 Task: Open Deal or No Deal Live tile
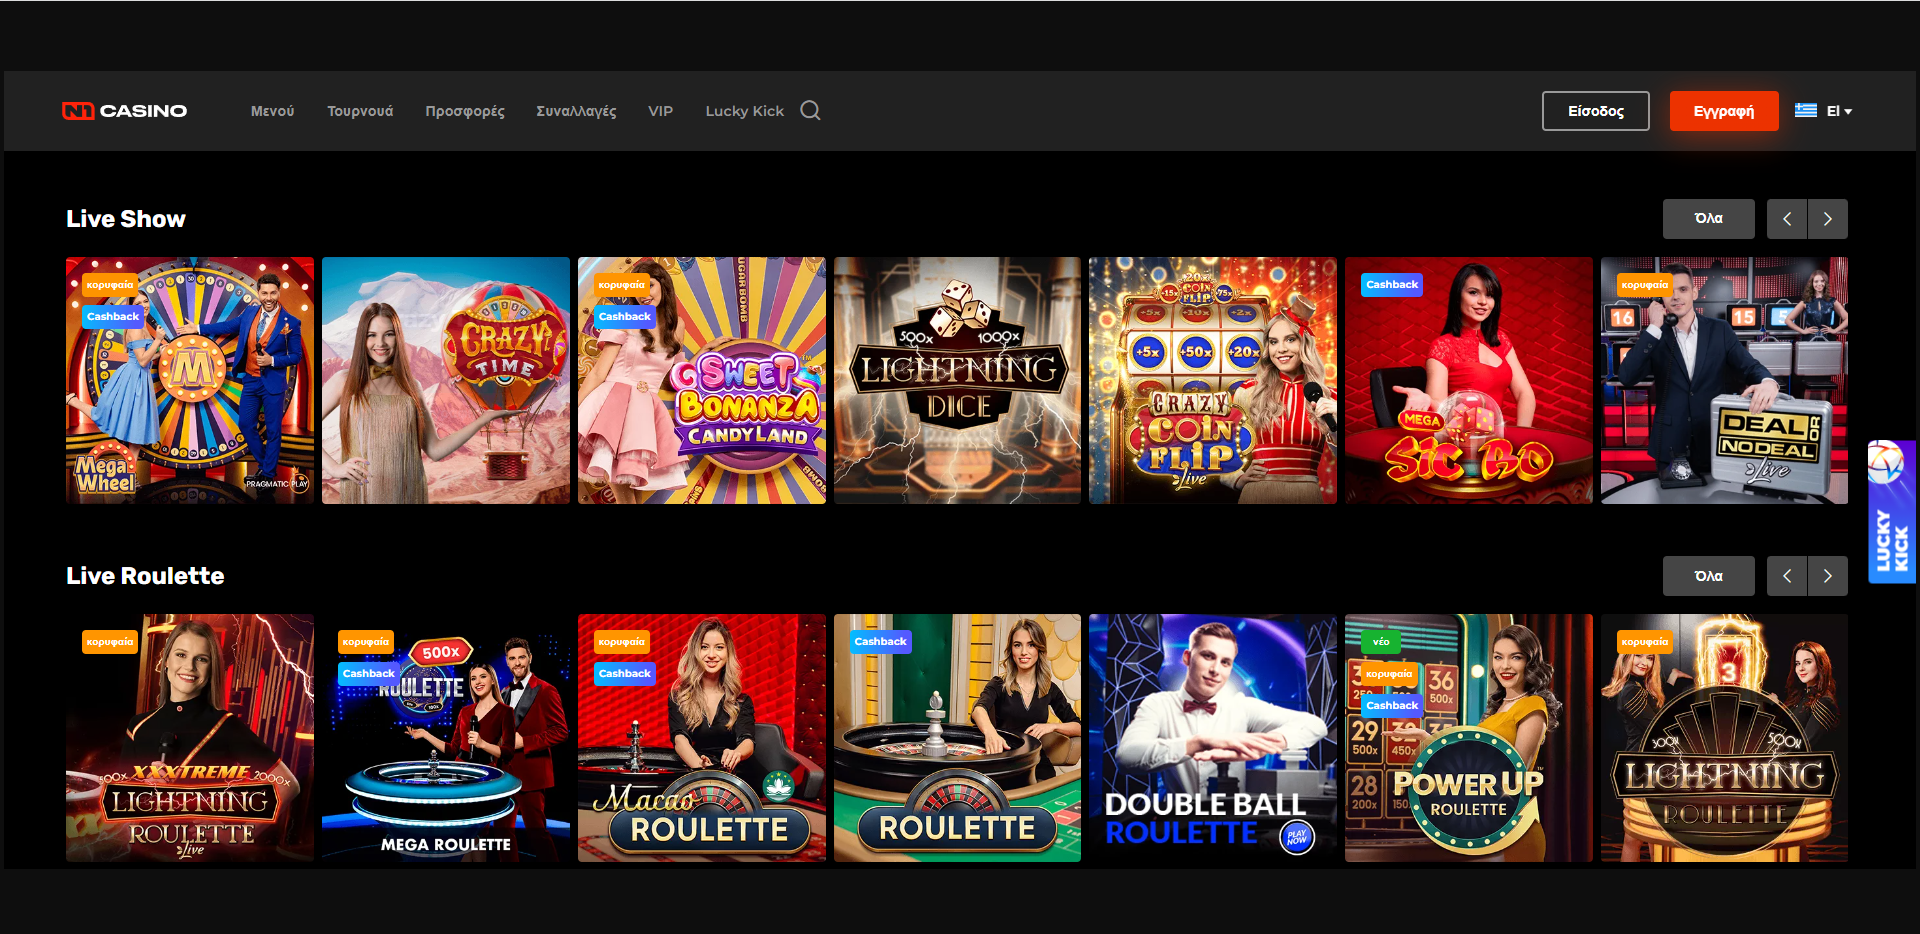coord(1724,380)
